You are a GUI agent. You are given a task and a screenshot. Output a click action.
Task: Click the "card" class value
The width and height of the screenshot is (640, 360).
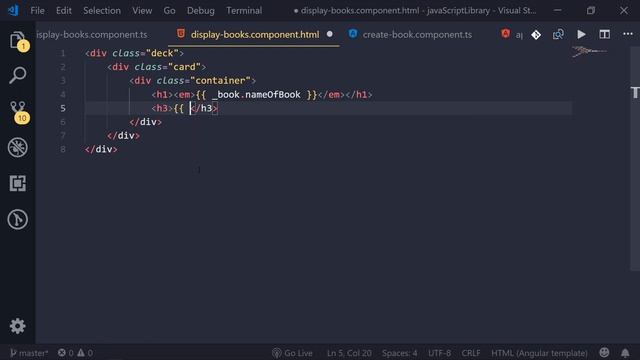tap(184, 67)
